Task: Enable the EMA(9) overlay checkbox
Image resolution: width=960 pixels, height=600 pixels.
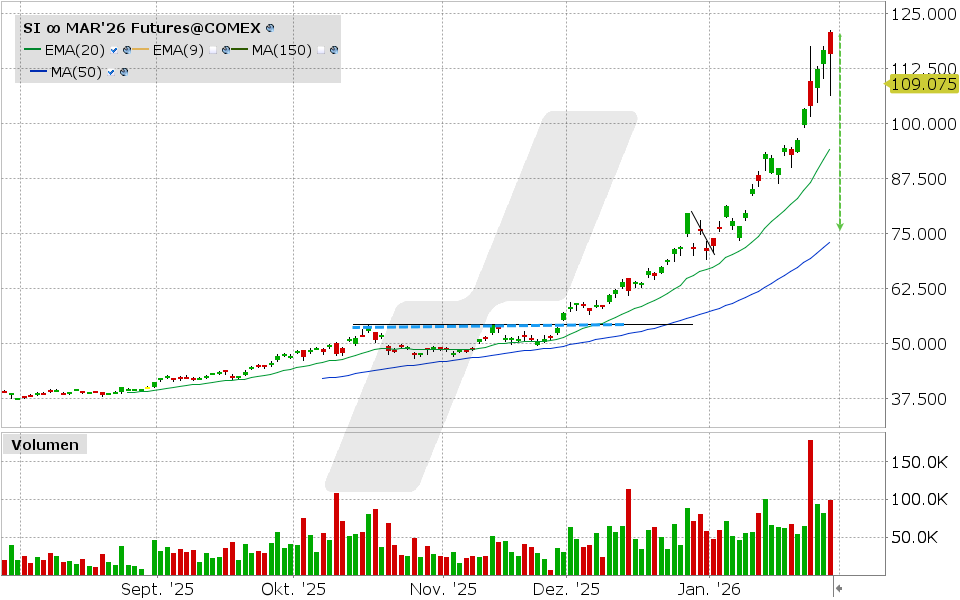Action: point(213,48)
